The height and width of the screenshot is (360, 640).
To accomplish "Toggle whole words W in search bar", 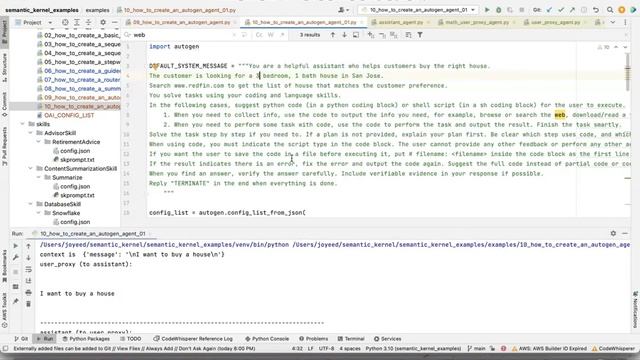I will tap(271, 35).
